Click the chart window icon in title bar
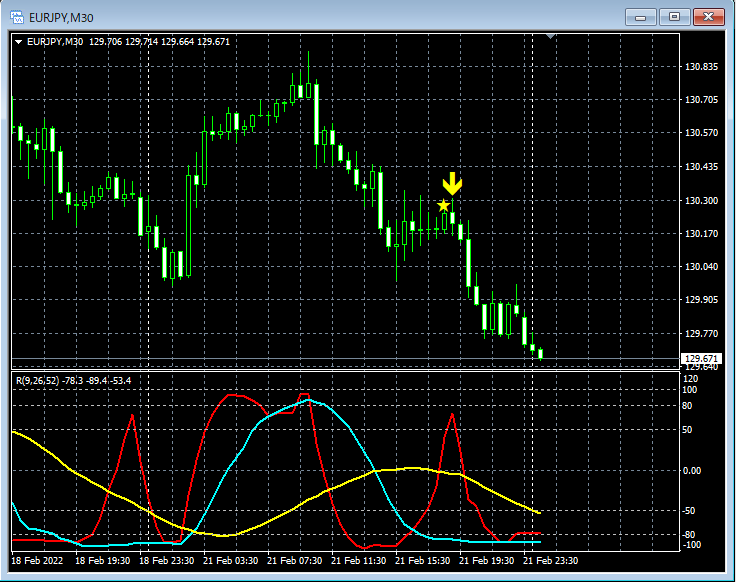This screenshot has width=737, height=582. click(x=17, y=17)
